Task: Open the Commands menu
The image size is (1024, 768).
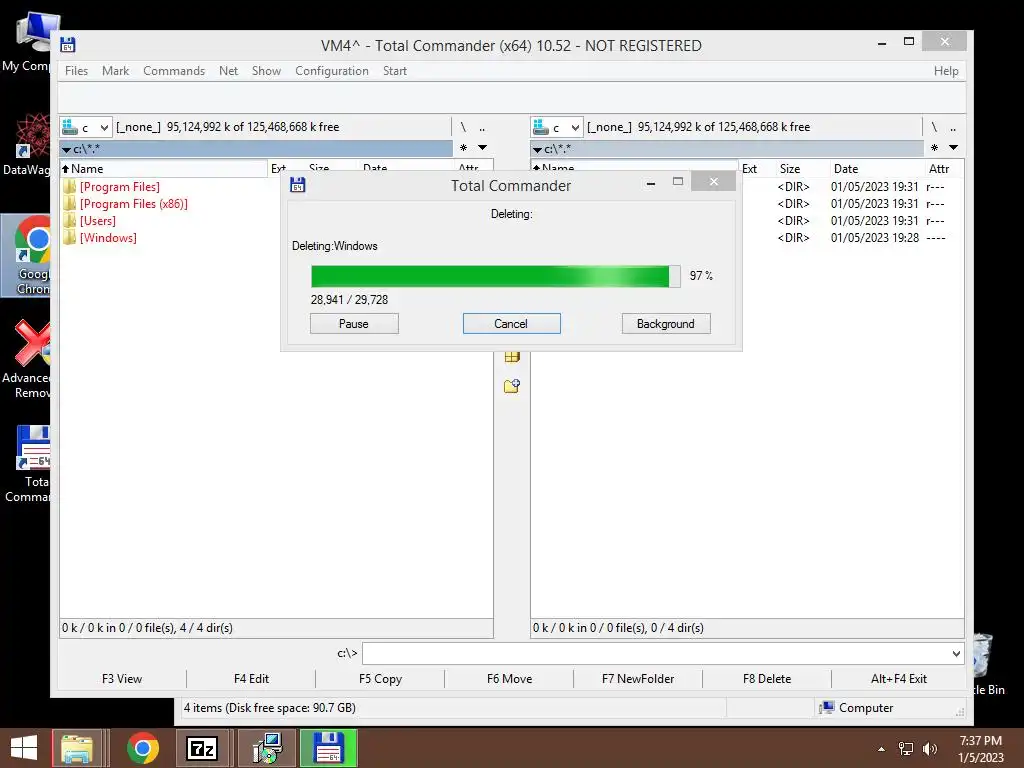Action: click(174, 71)
